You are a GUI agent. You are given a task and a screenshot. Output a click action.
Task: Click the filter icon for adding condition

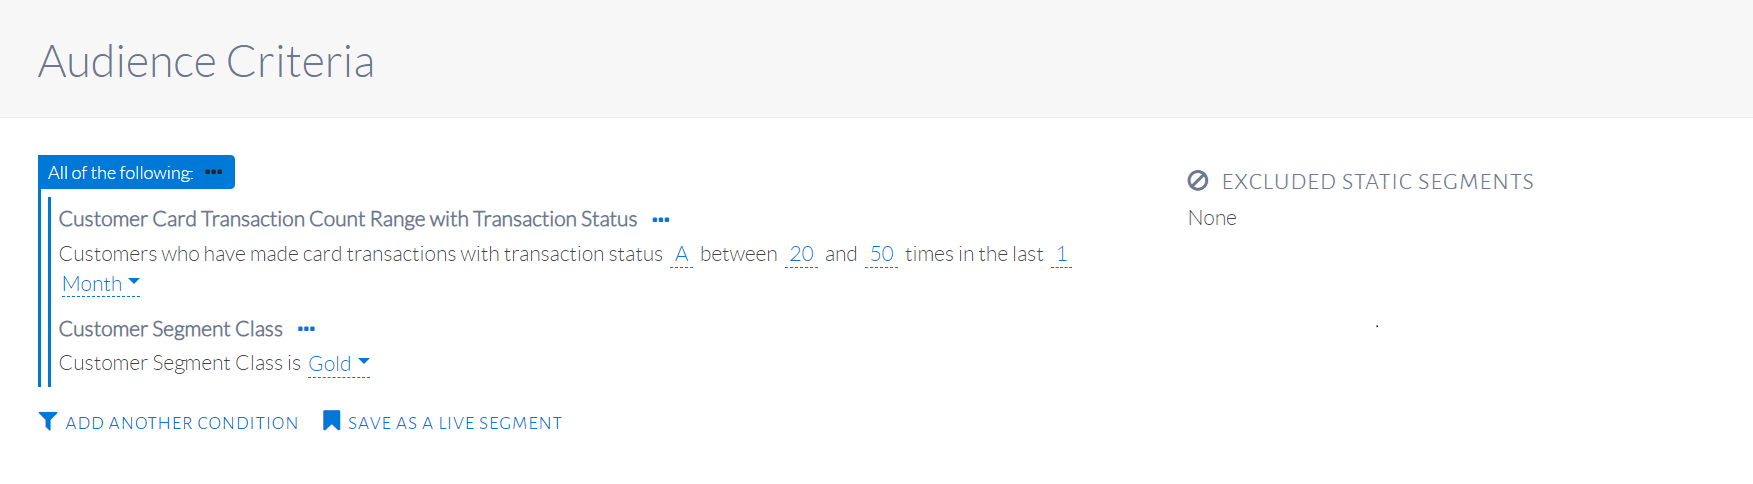tap(48, 422)
